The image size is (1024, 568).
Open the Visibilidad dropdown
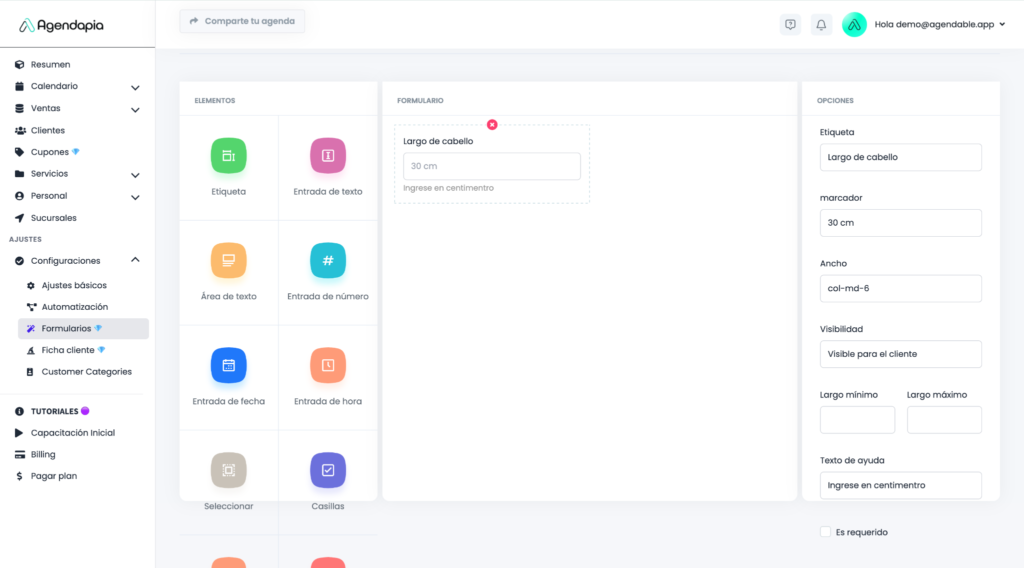pyautogui.click(x=900, y=354)
